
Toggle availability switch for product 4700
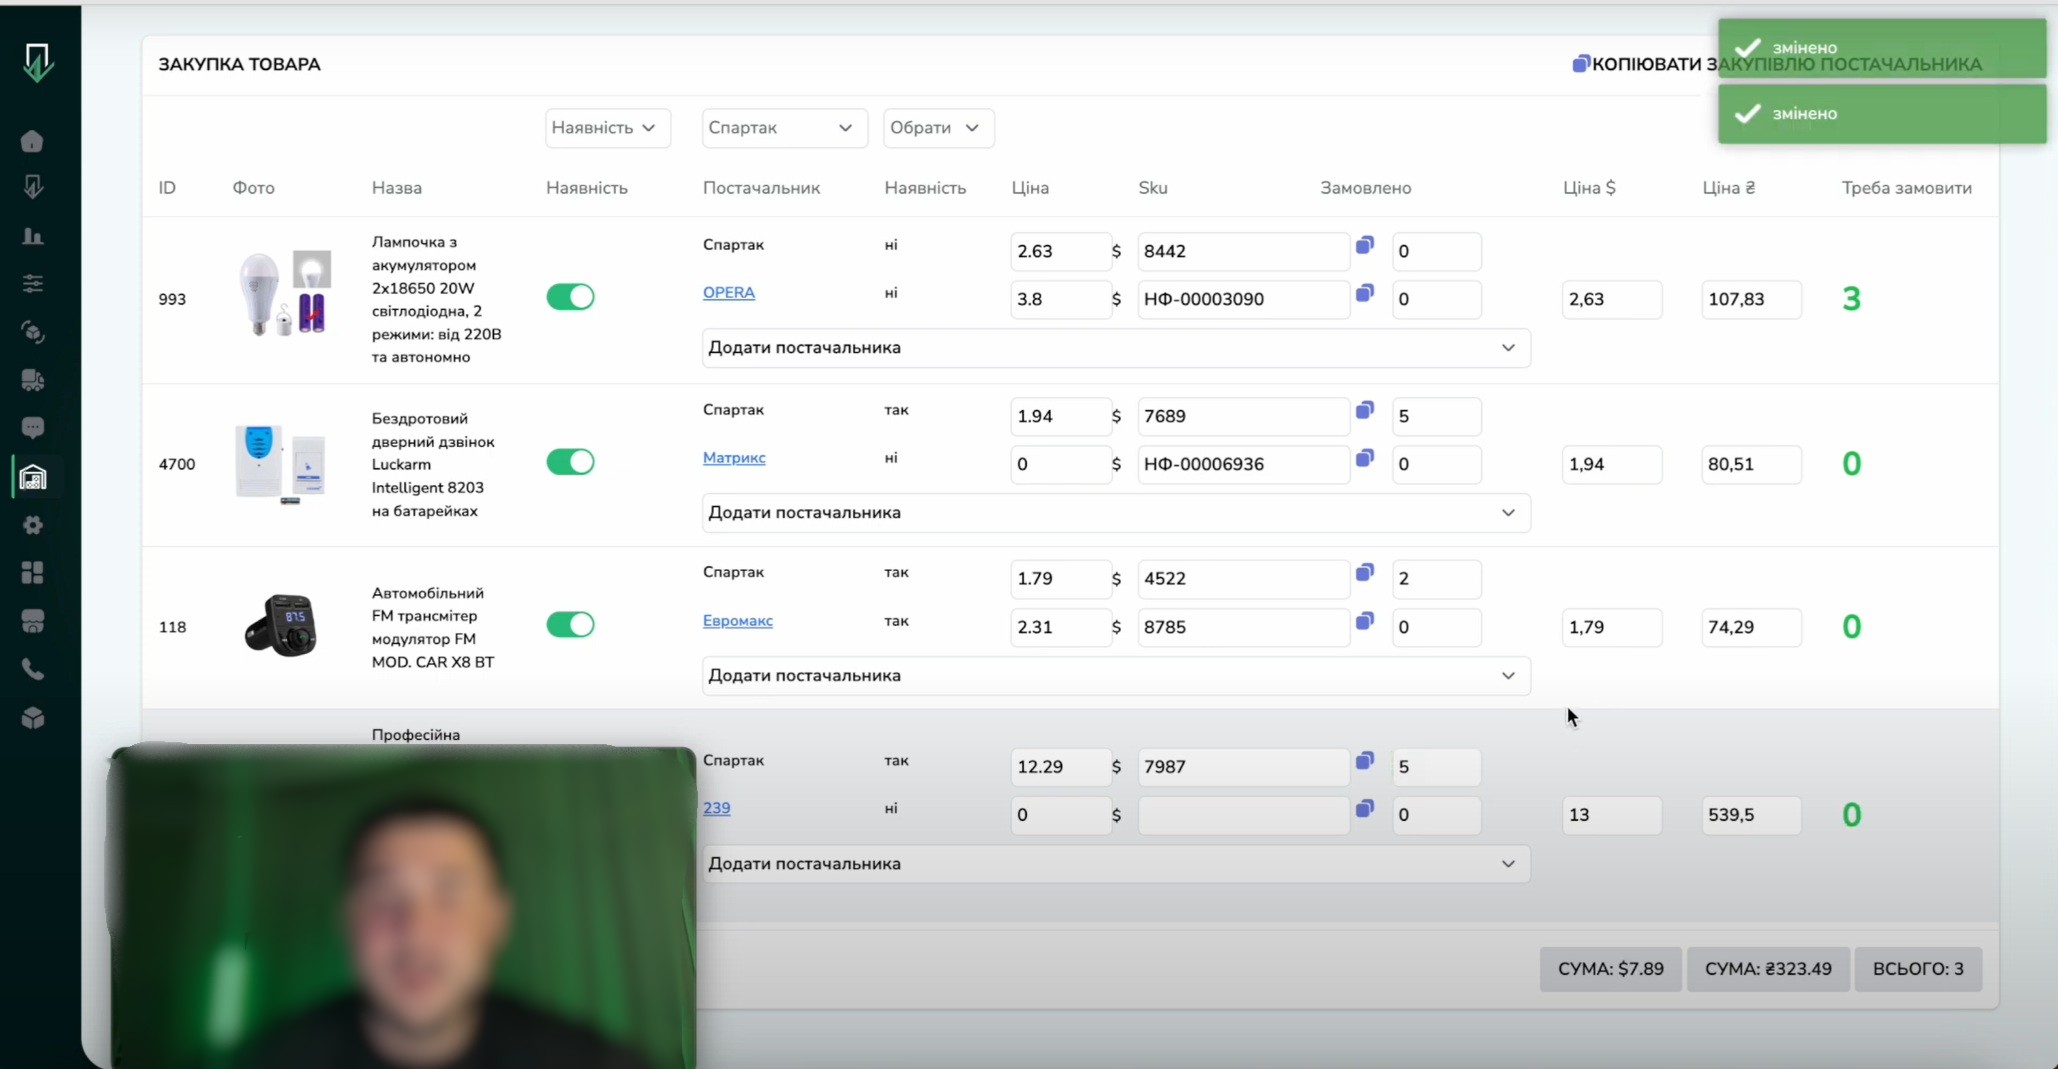(570, 462)
